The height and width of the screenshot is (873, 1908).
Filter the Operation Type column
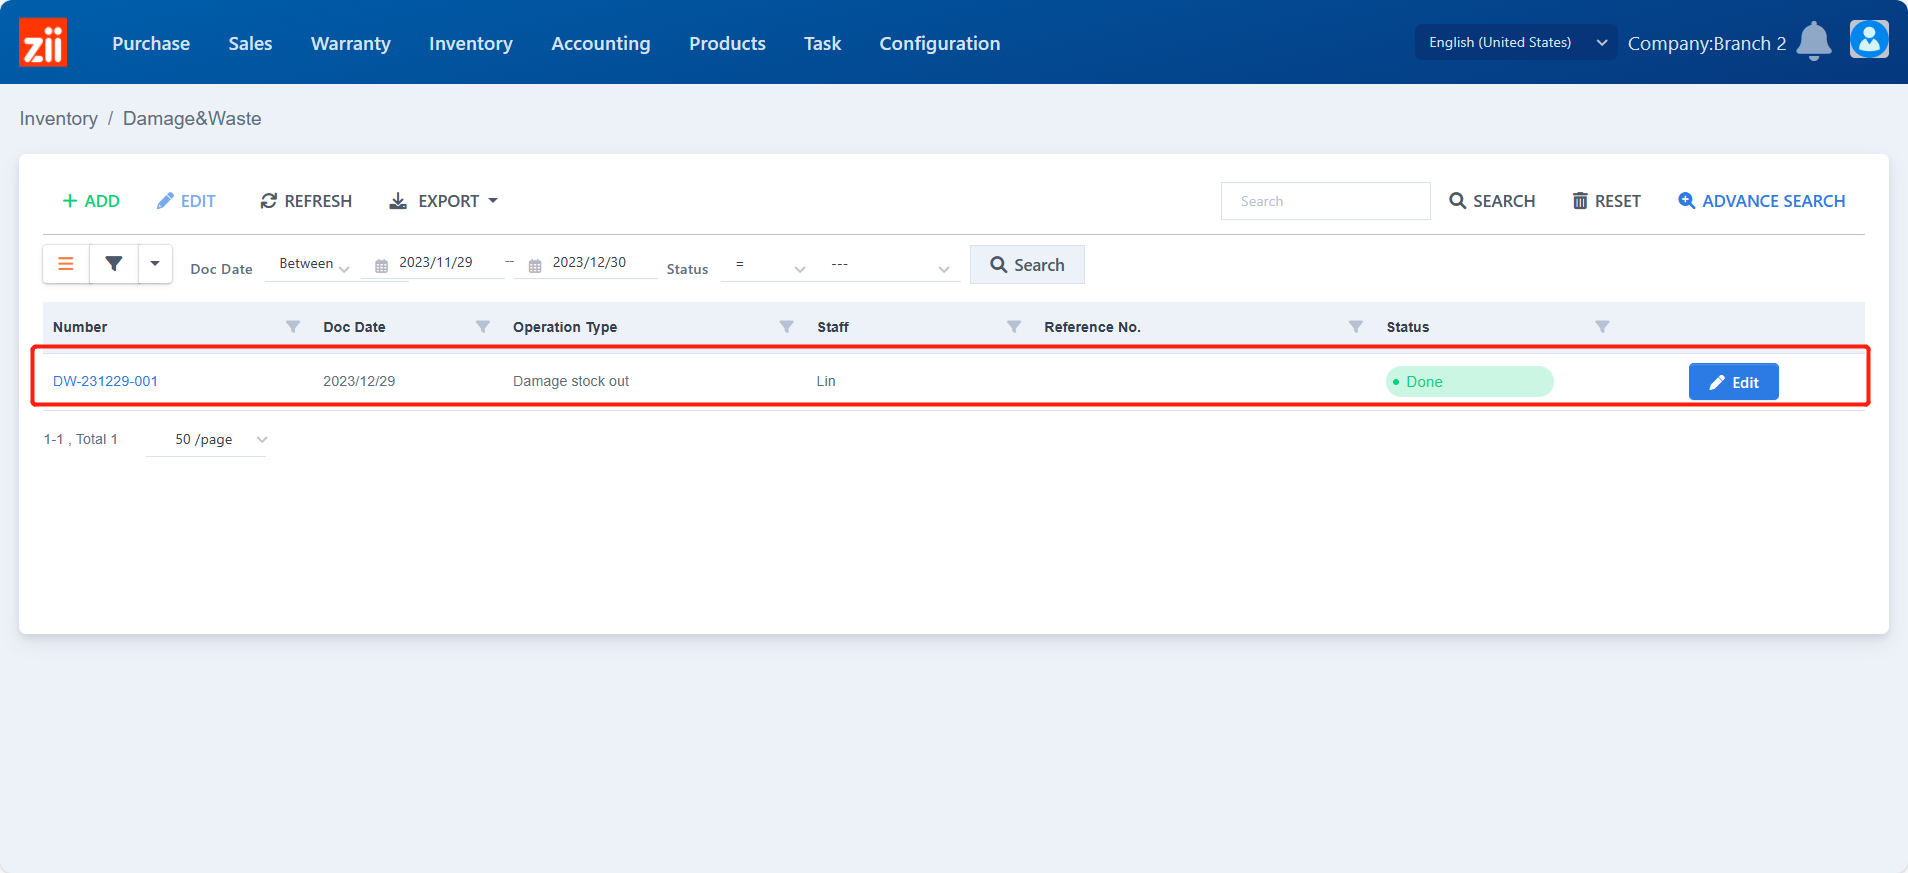787,327
